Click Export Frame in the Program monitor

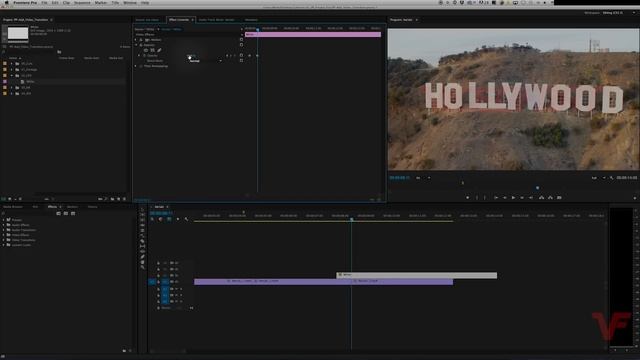(559, 198)
